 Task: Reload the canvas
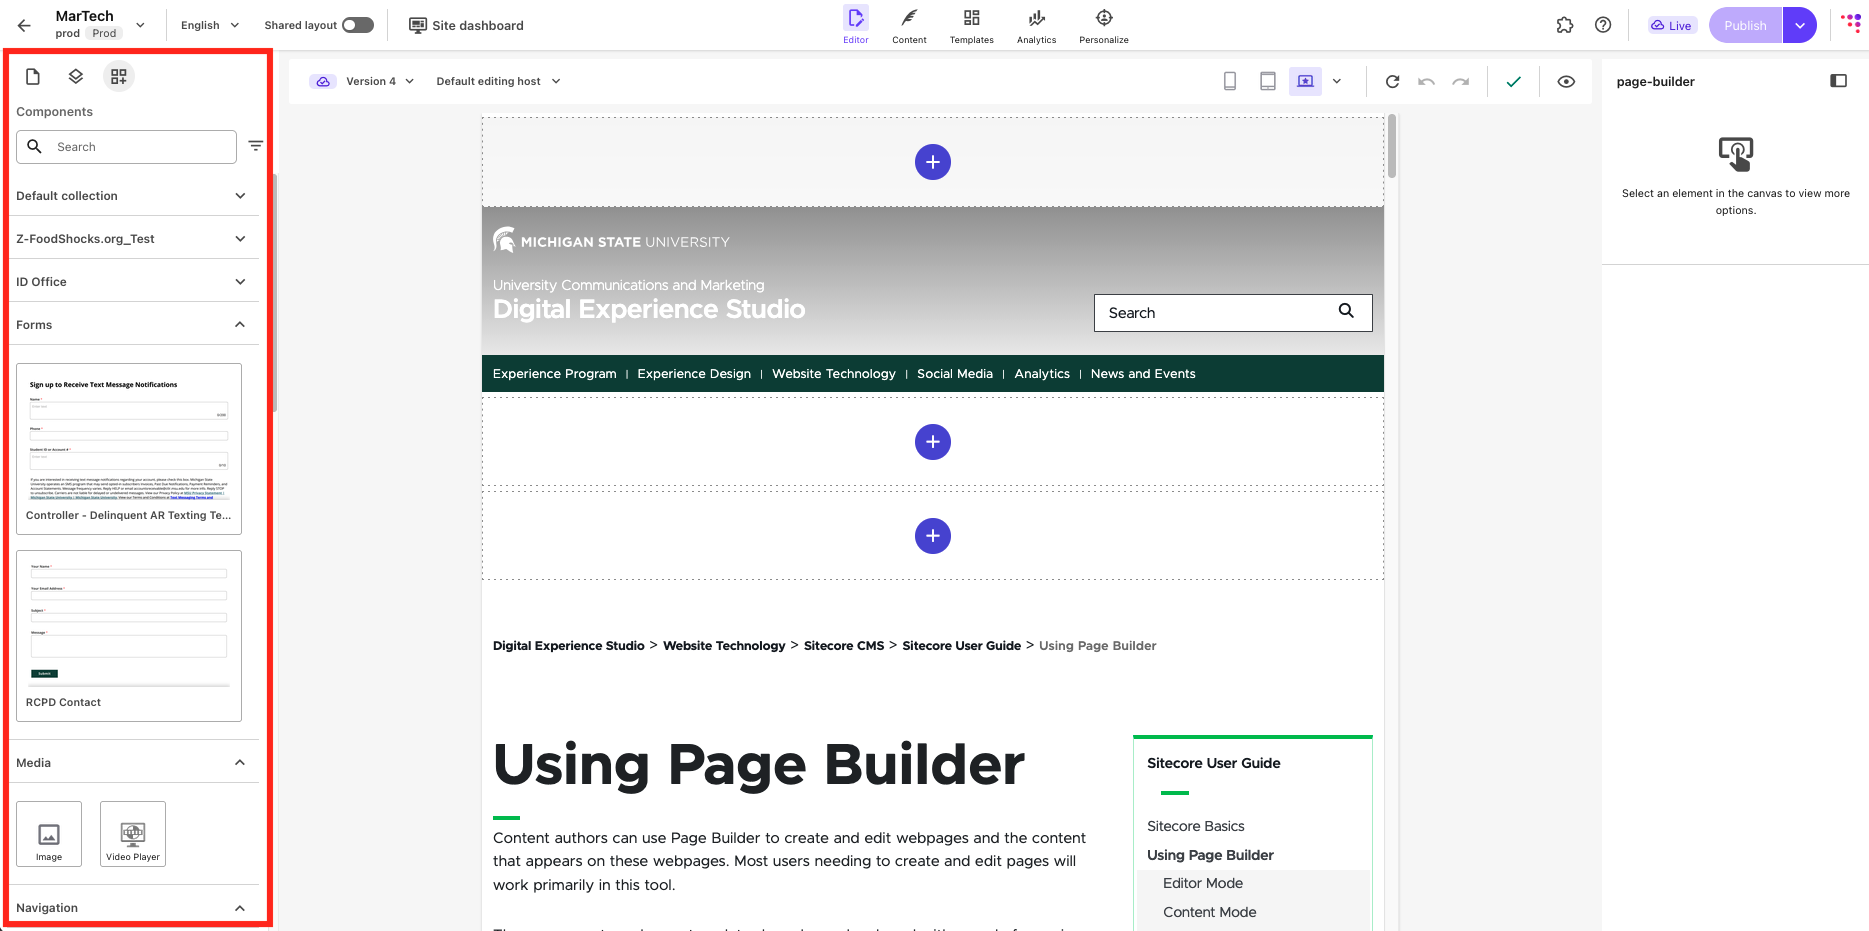coord(1392,82)
